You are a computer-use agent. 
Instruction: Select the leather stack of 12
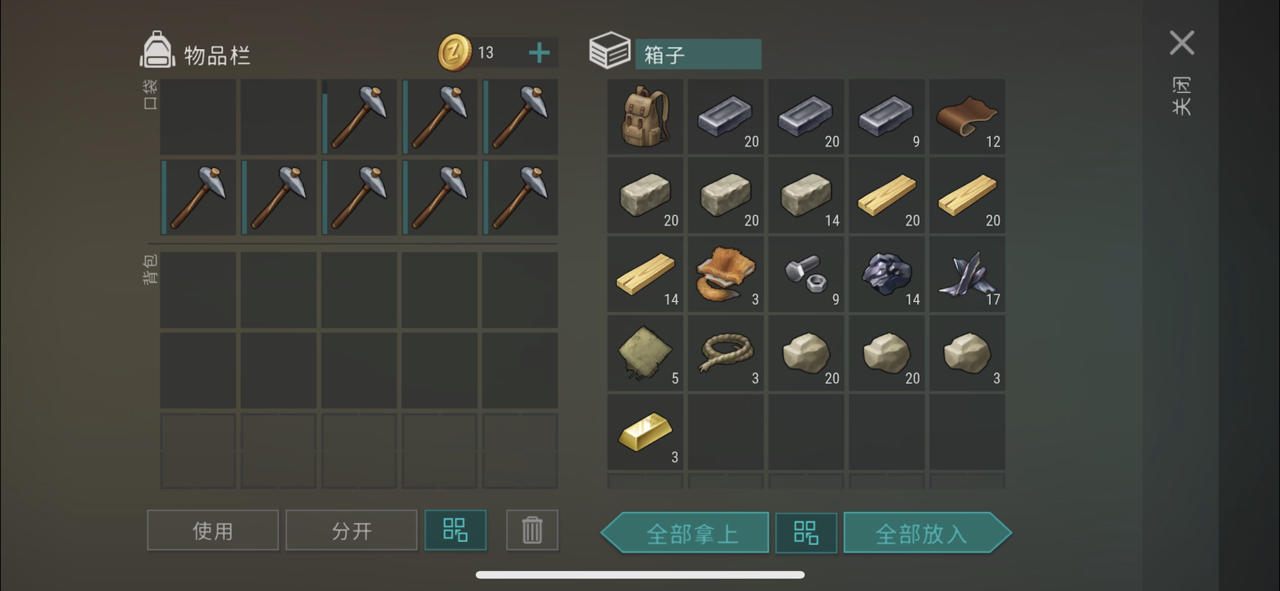[967, 116]
